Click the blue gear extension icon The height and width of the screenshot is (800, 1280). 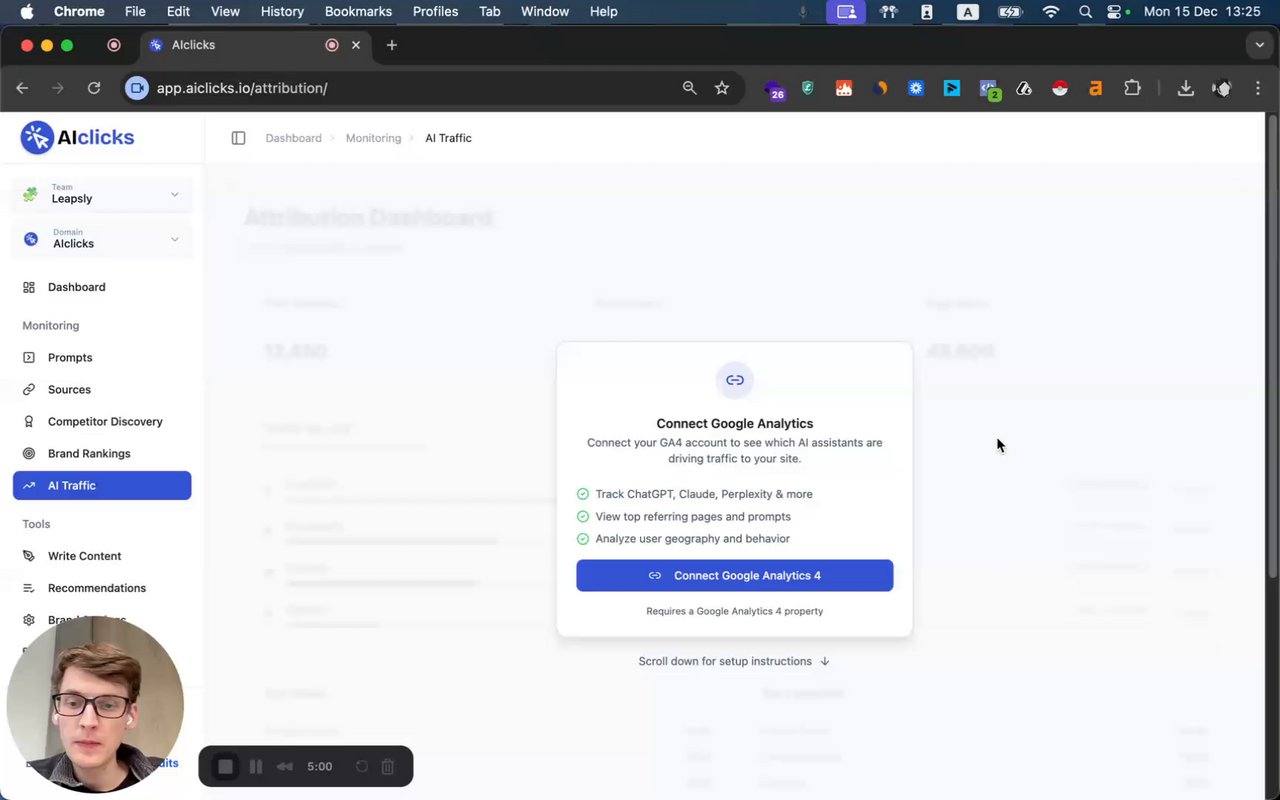tap(916, 88)
